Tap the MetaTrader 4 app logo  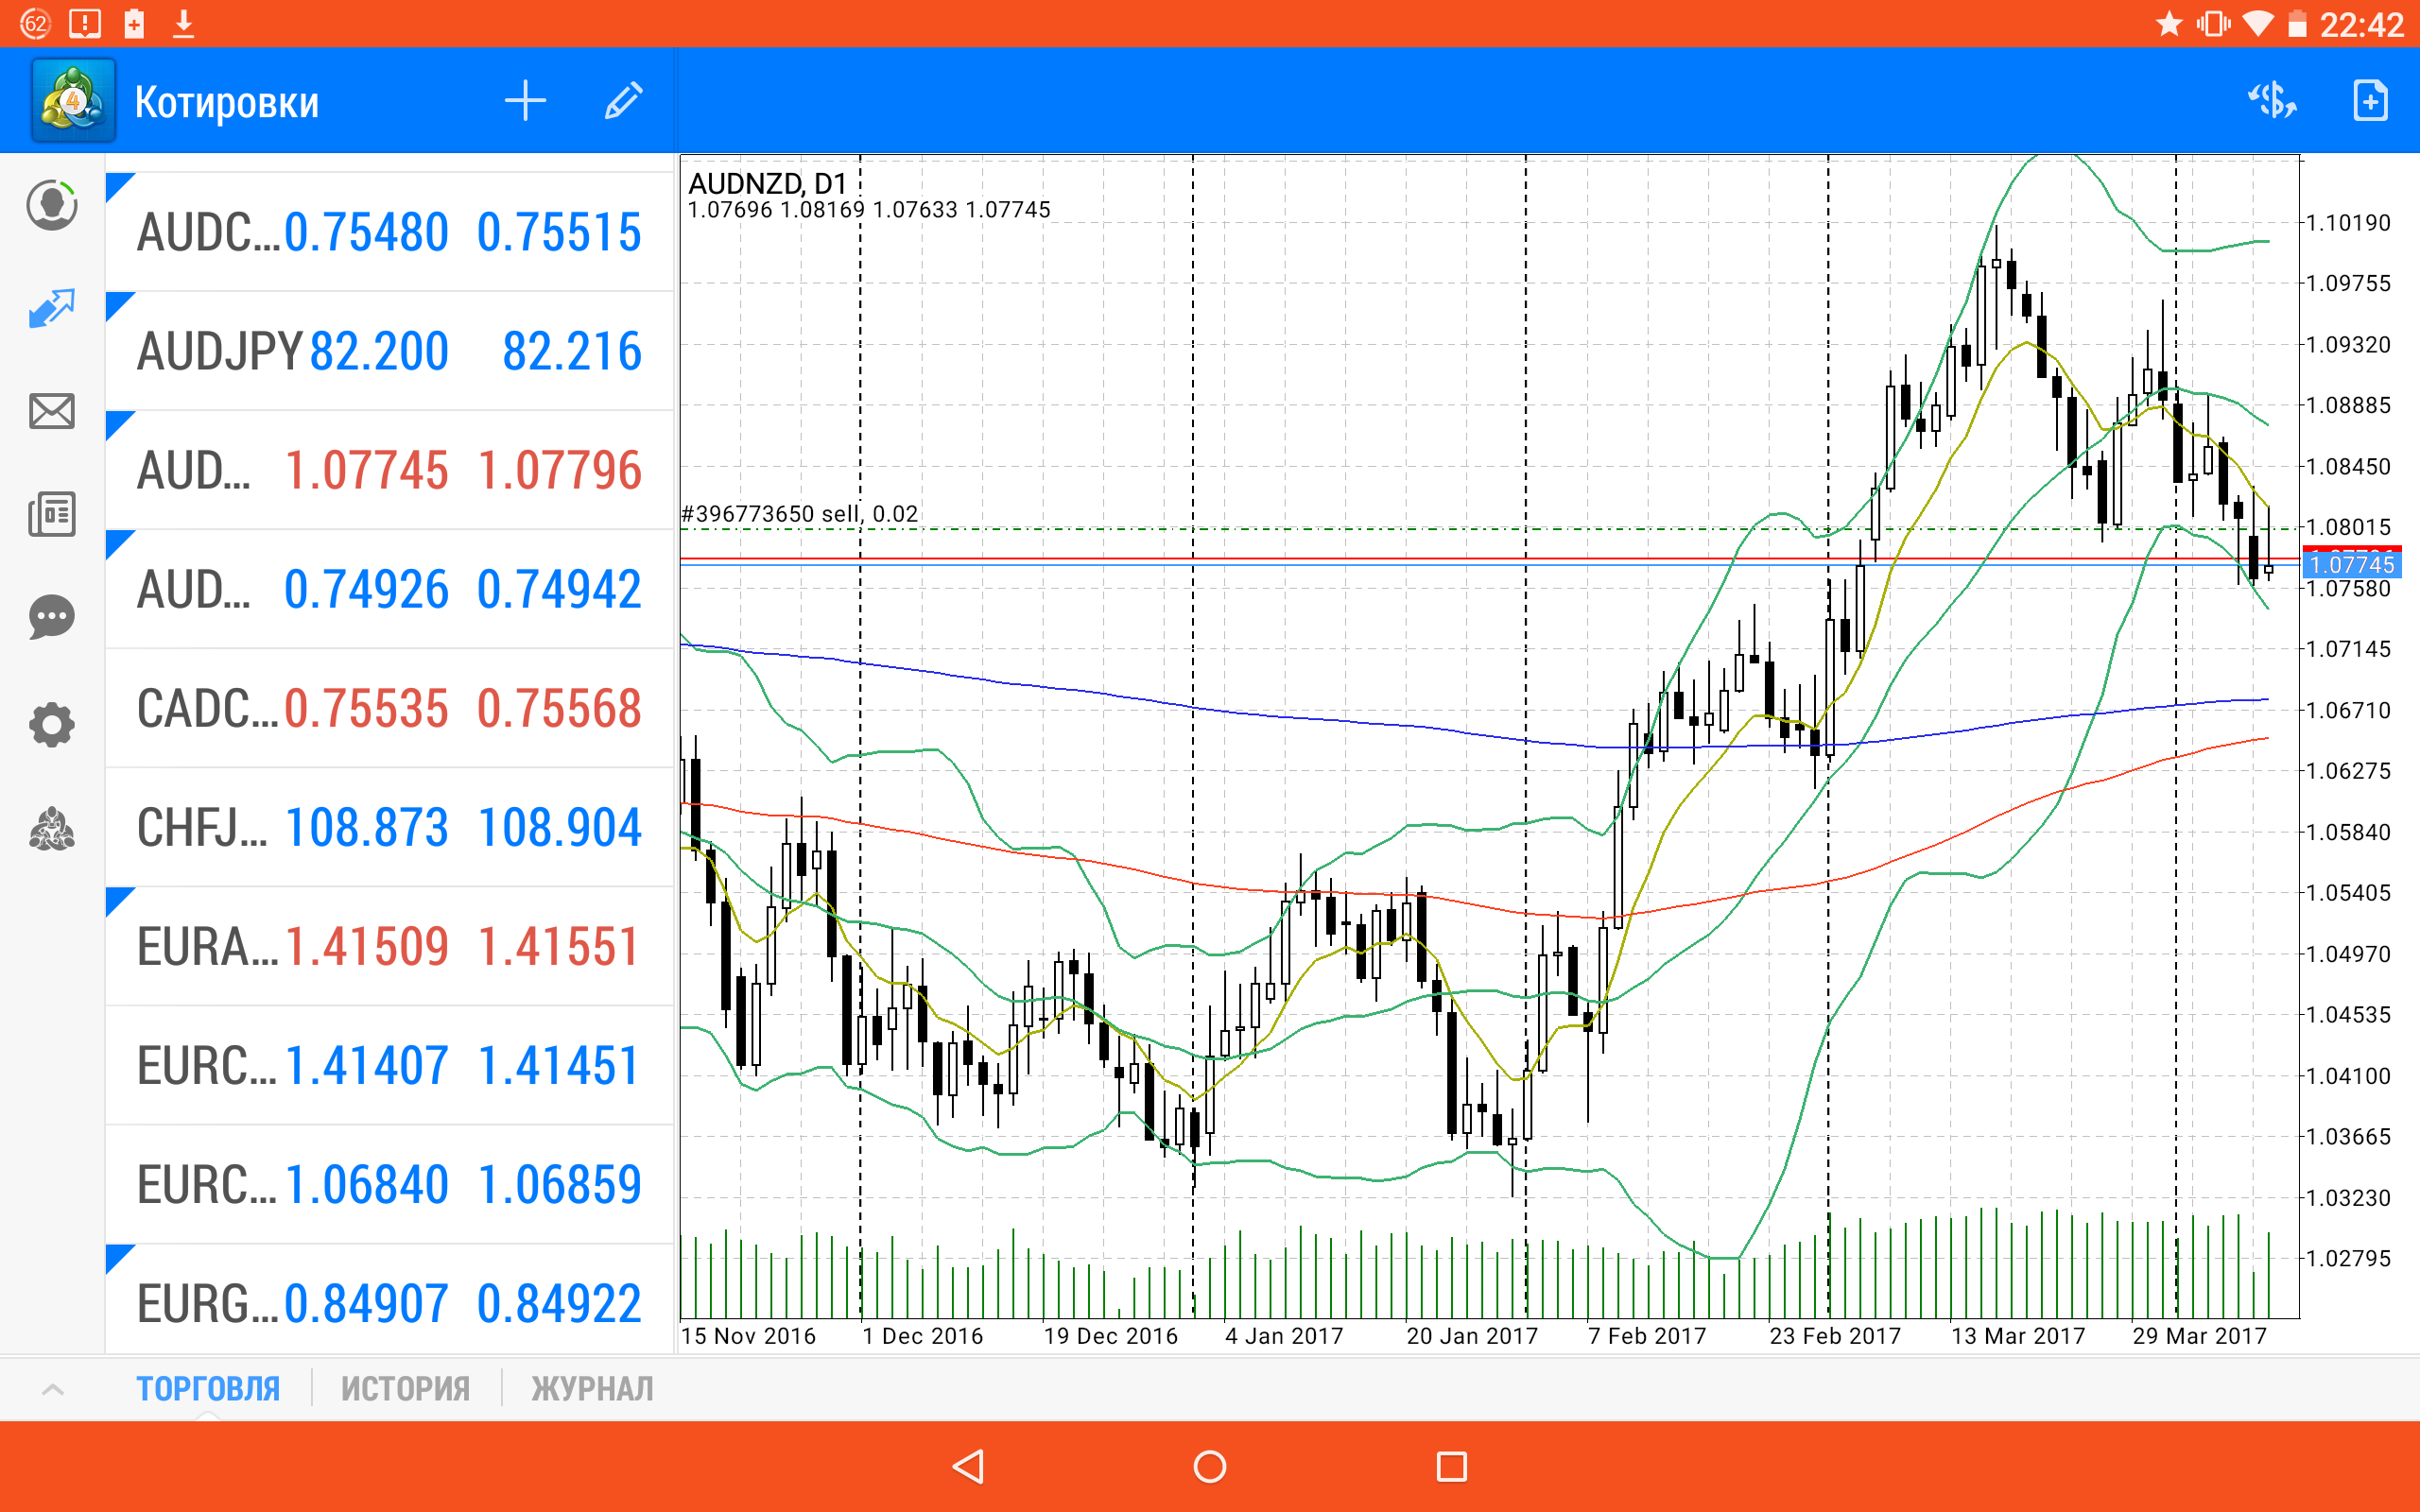pyautogui.click(x=73, y=101)
